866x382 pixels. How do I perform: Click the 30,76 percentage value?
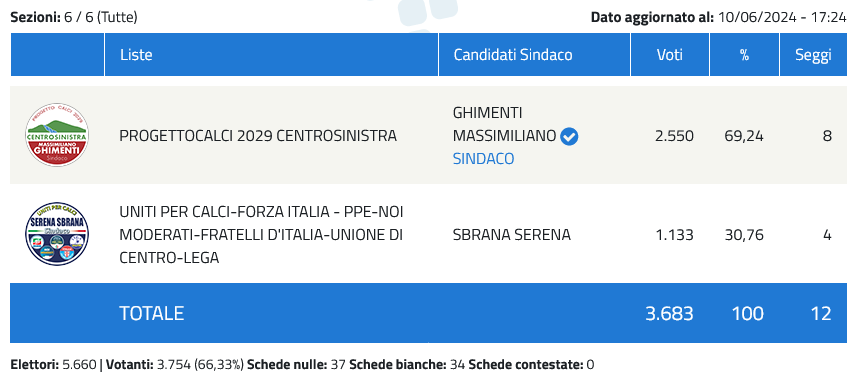(x=744, y=235)
